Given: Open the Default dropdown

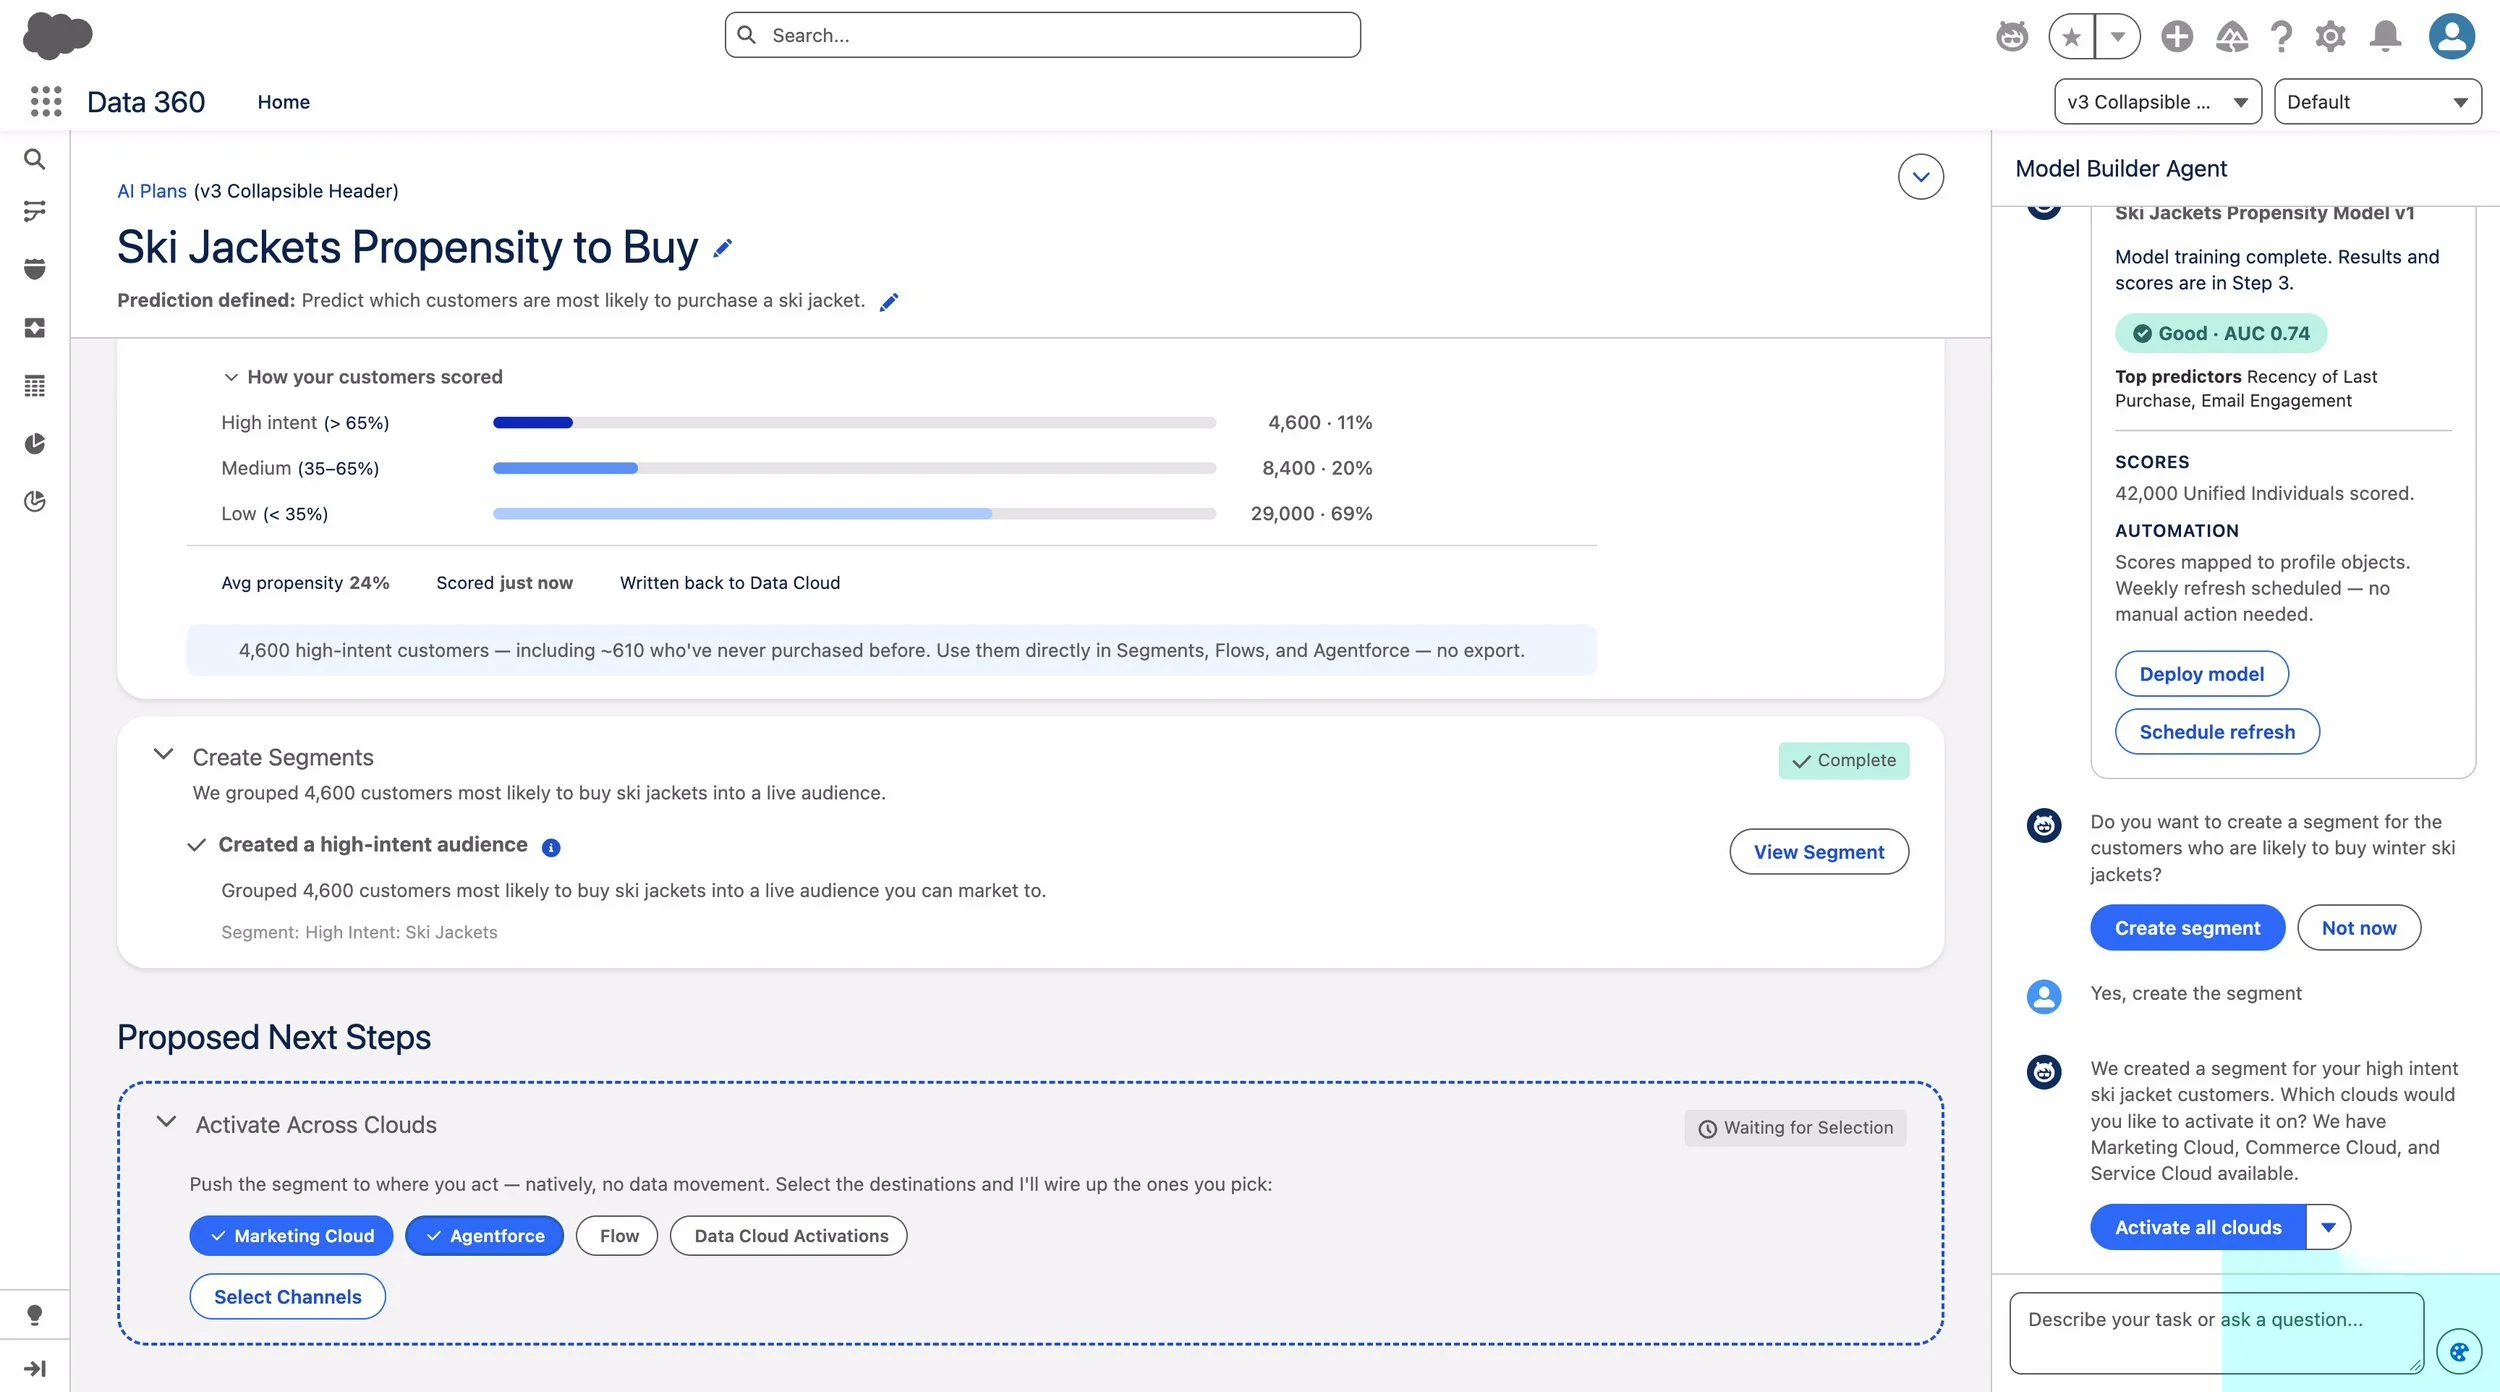Looking at the screenshot, I should pyautogui.click(x=2377, y=102).
